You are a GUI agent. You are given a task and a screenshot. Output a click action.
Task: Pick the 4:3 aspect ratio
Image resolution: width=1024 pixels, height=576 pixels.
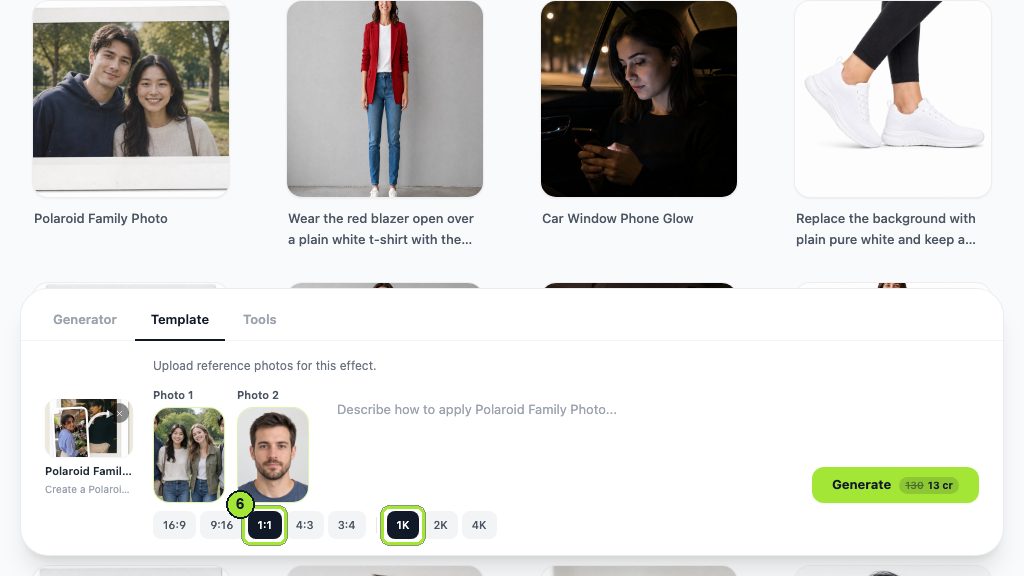[304, 525]
